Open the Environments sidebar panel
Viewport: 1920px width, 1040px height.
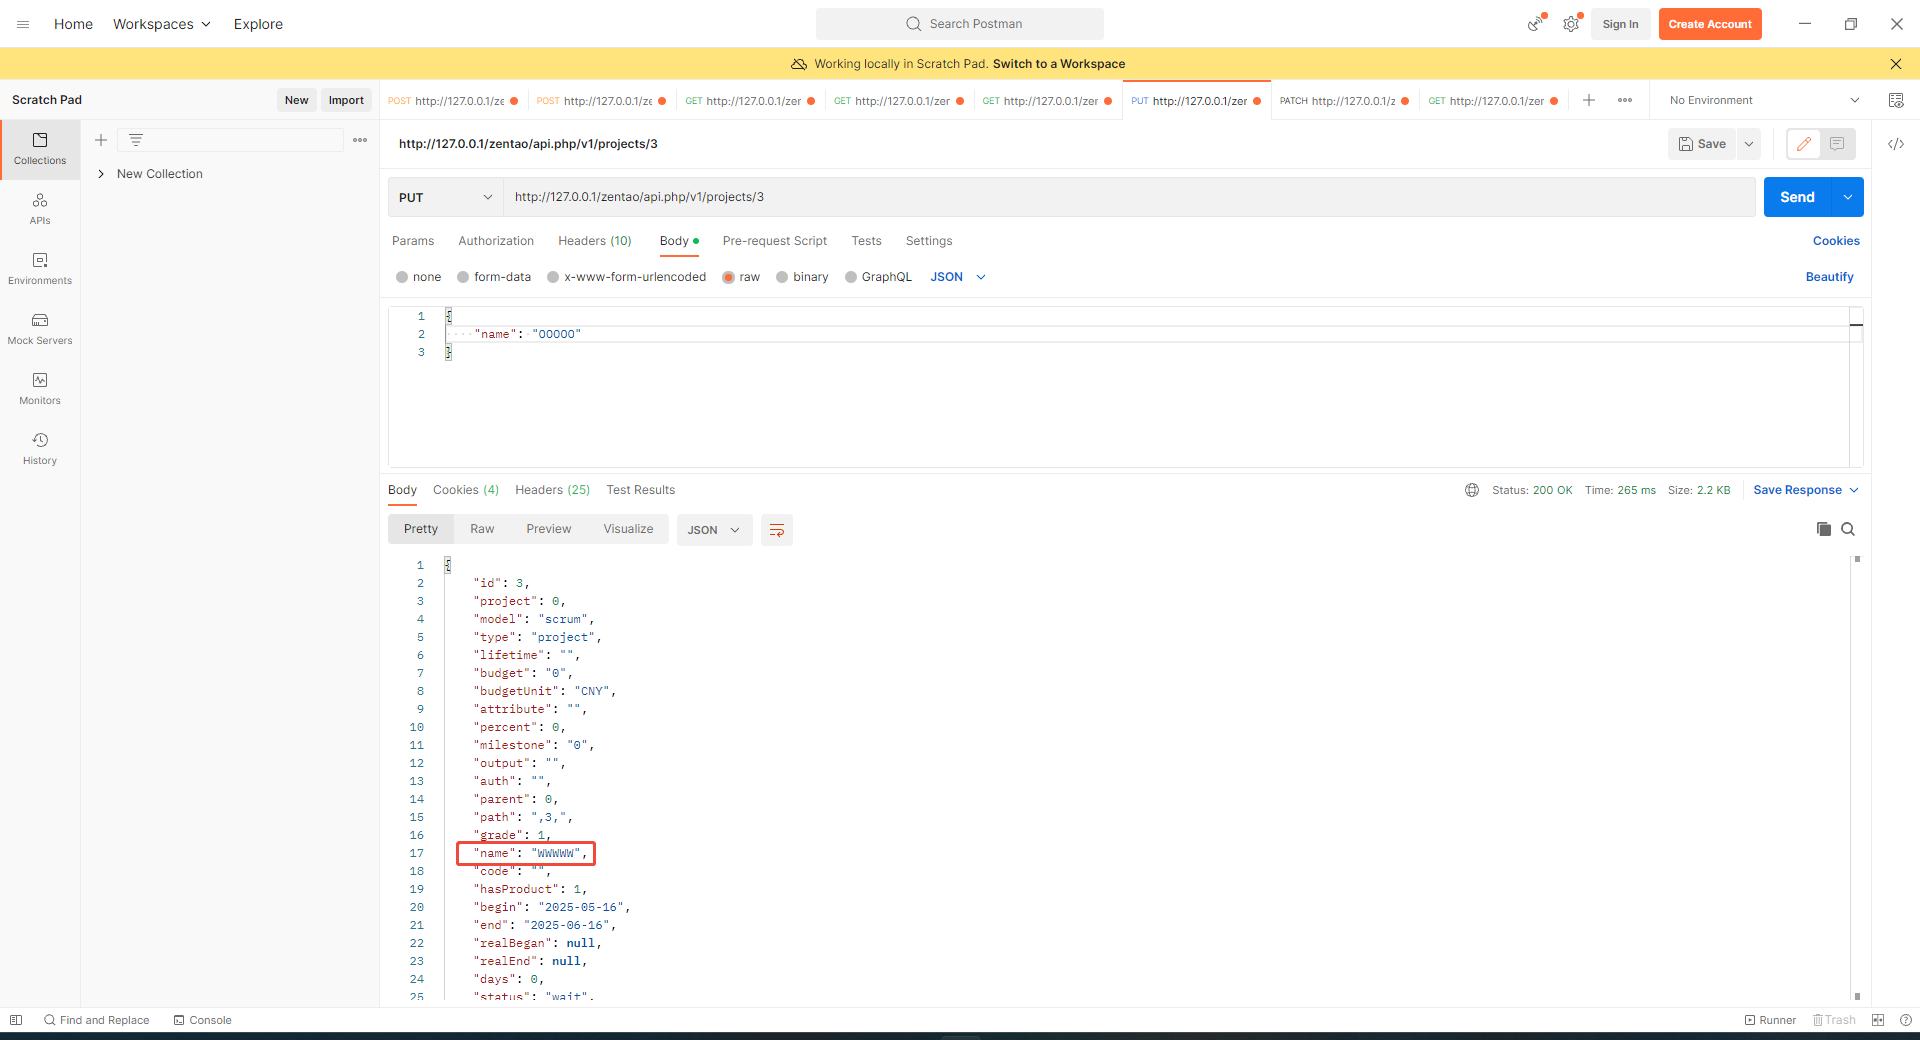(40, 269)
